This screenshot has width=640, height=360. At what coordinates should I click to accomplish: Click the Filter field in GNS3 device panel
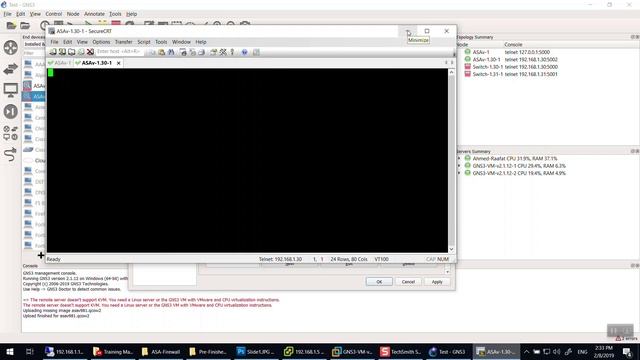pos(34,53)
